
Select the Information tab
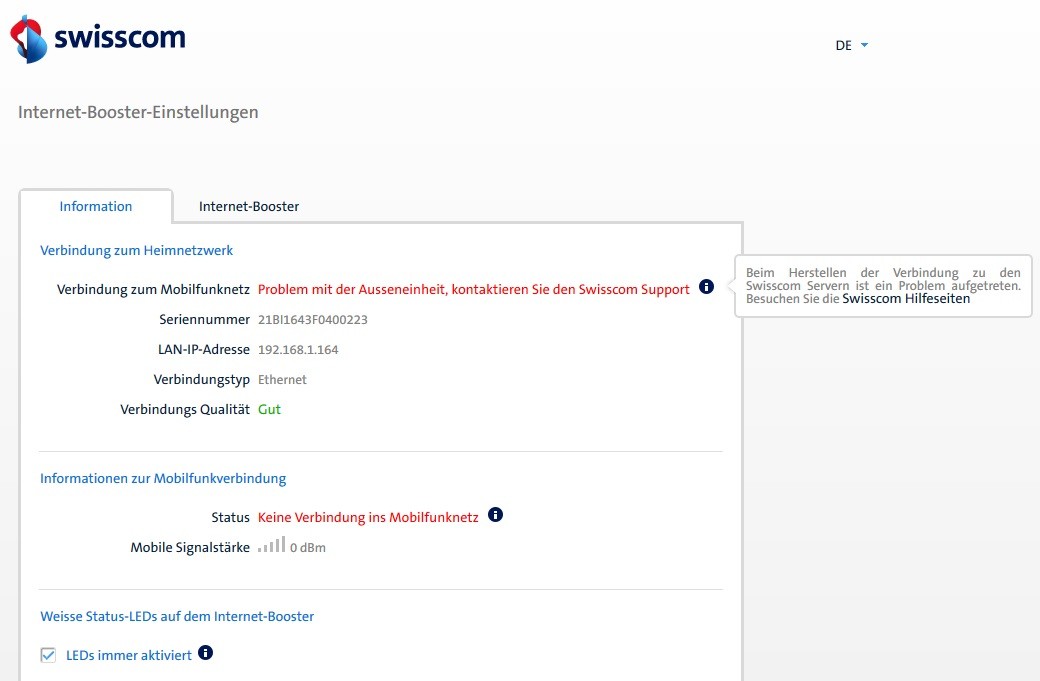pos(95,206)
